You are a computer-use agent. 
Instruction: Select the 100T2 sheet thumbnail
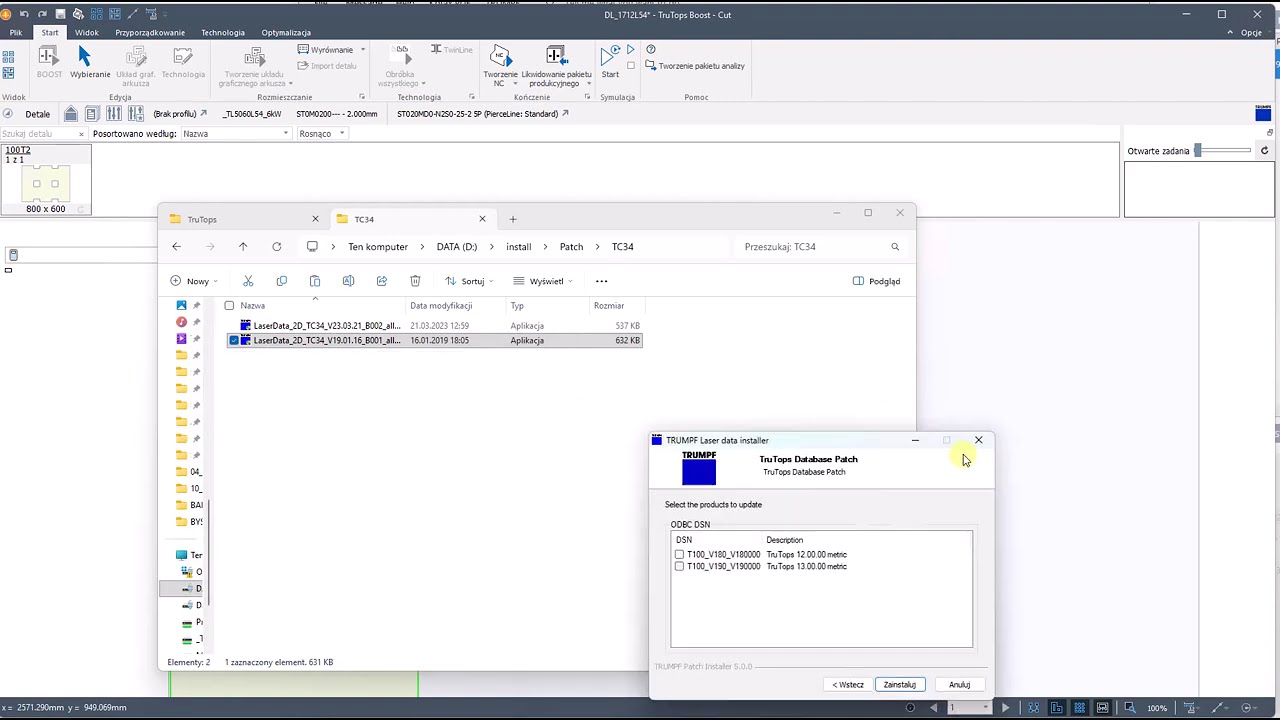(x=46, y=180)
